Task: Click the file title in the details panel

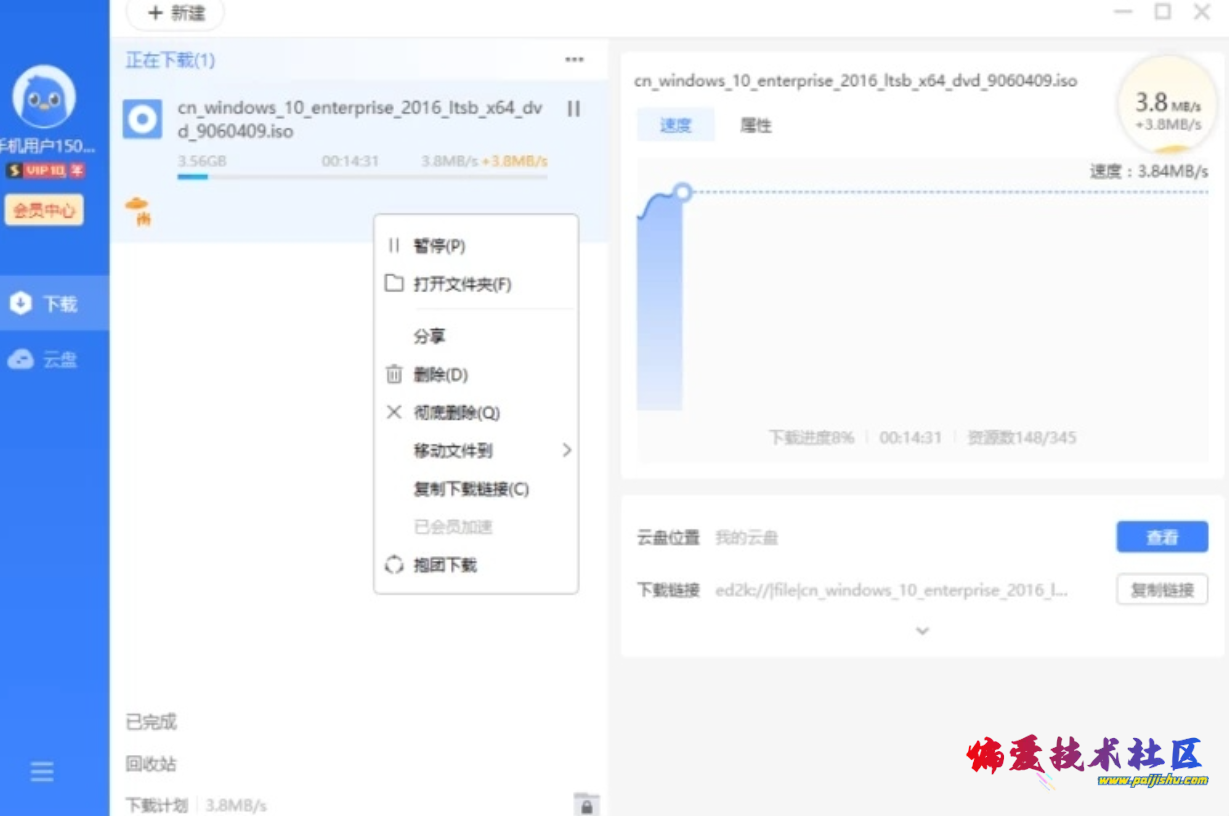Action: tap(856, 80)
